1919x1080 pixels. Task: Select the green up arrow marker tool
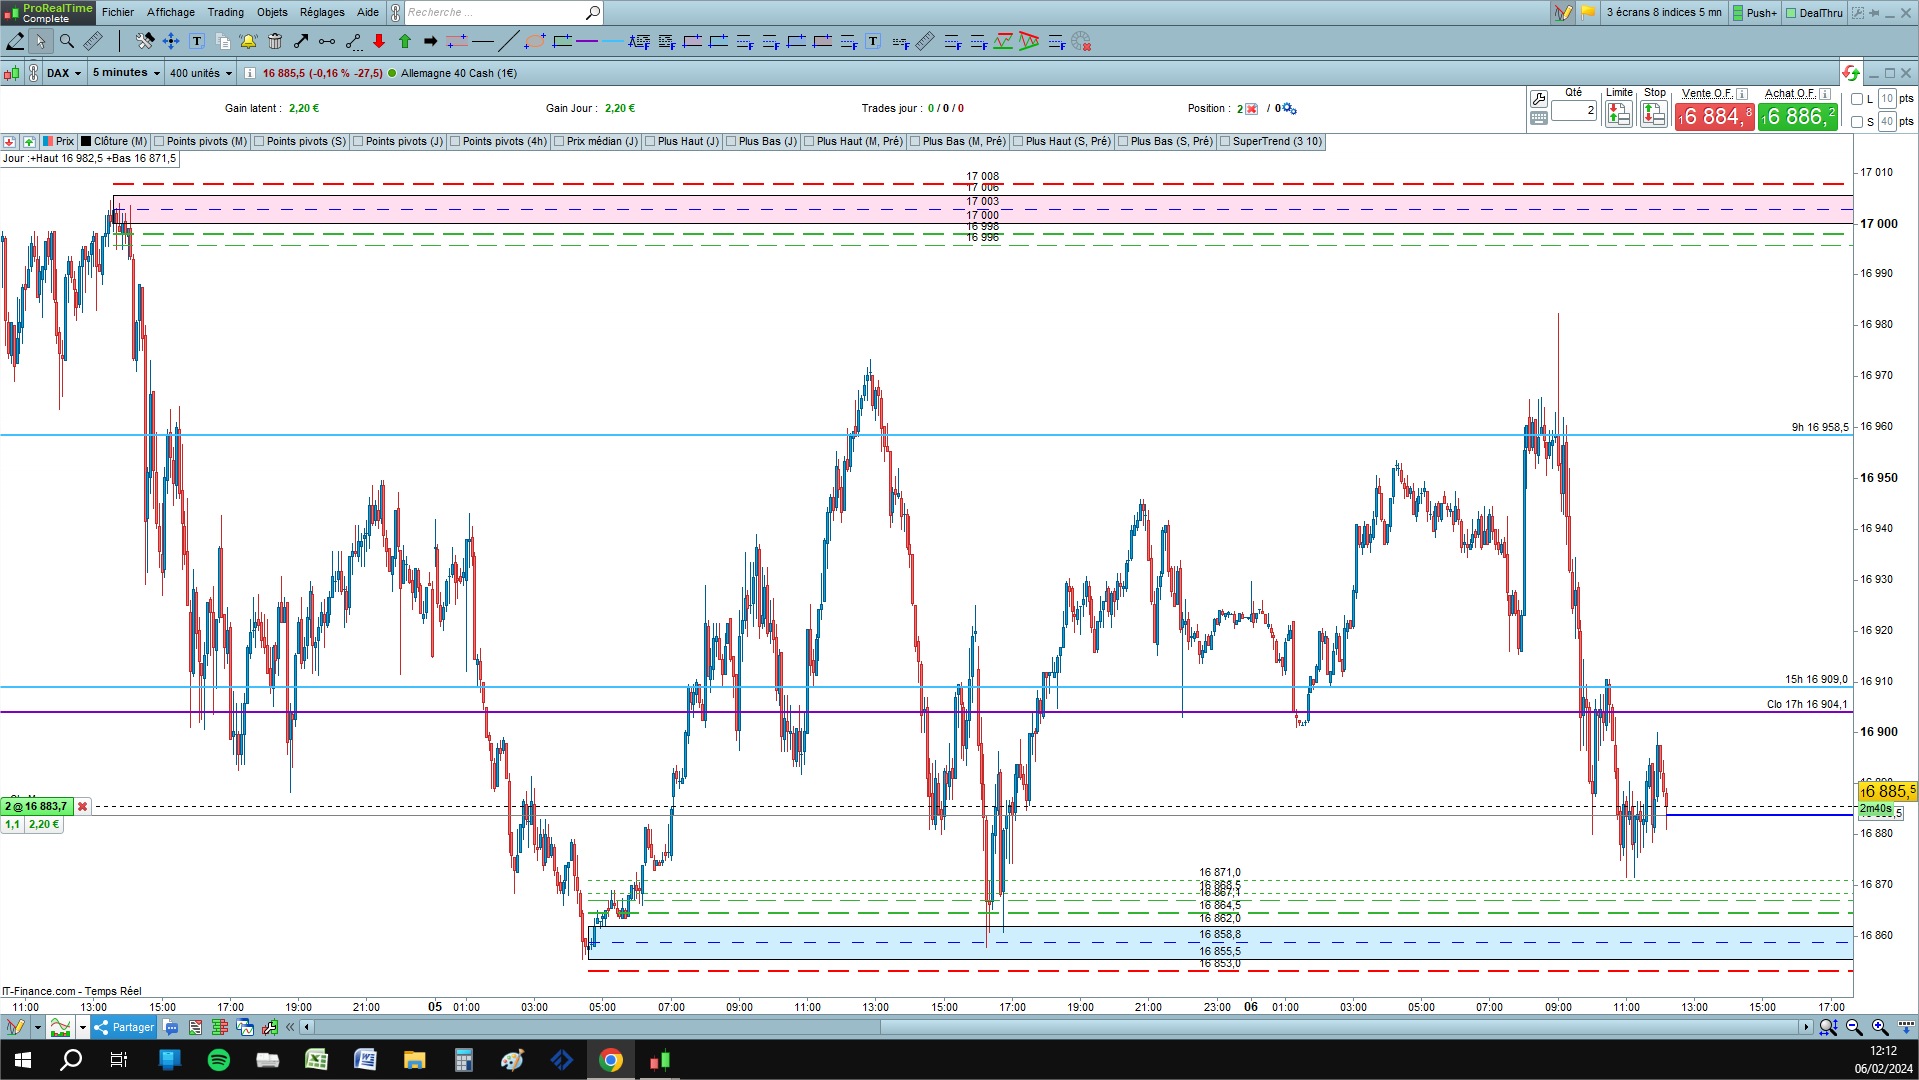pos(405,41)
